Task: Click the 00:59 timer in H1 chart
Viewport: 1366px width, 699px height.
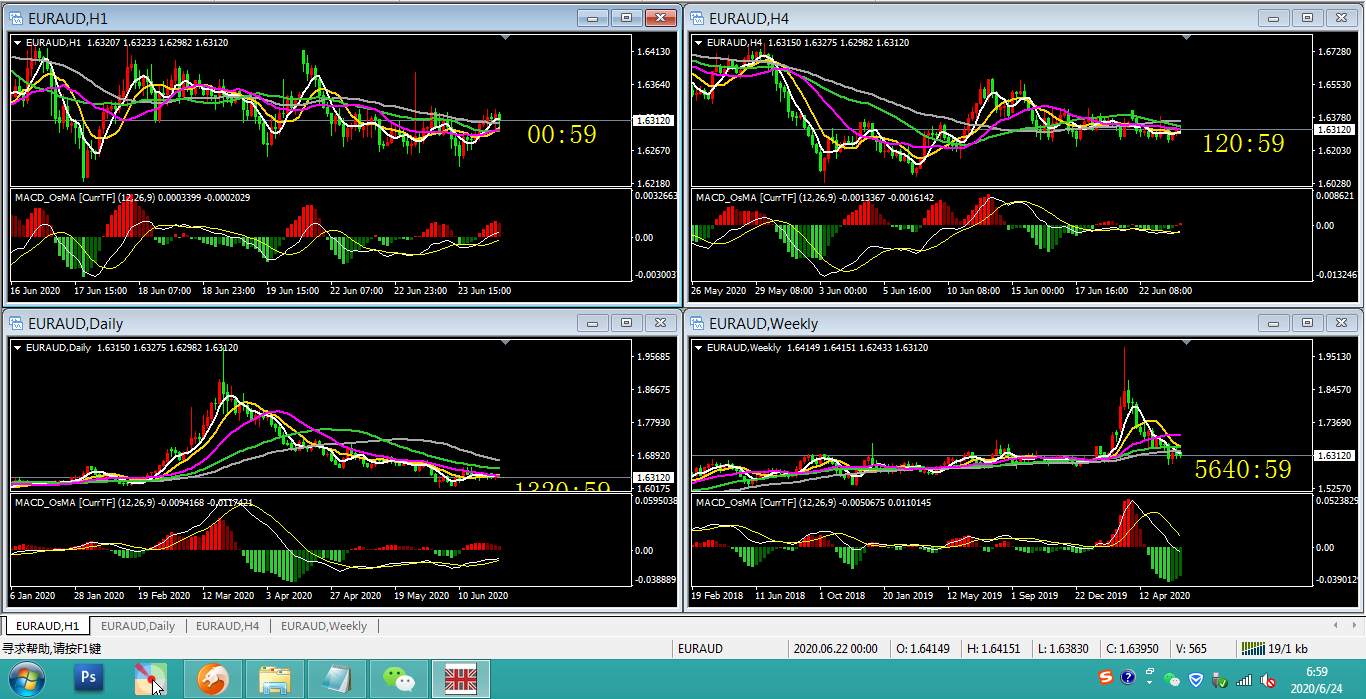Action: 562,134
